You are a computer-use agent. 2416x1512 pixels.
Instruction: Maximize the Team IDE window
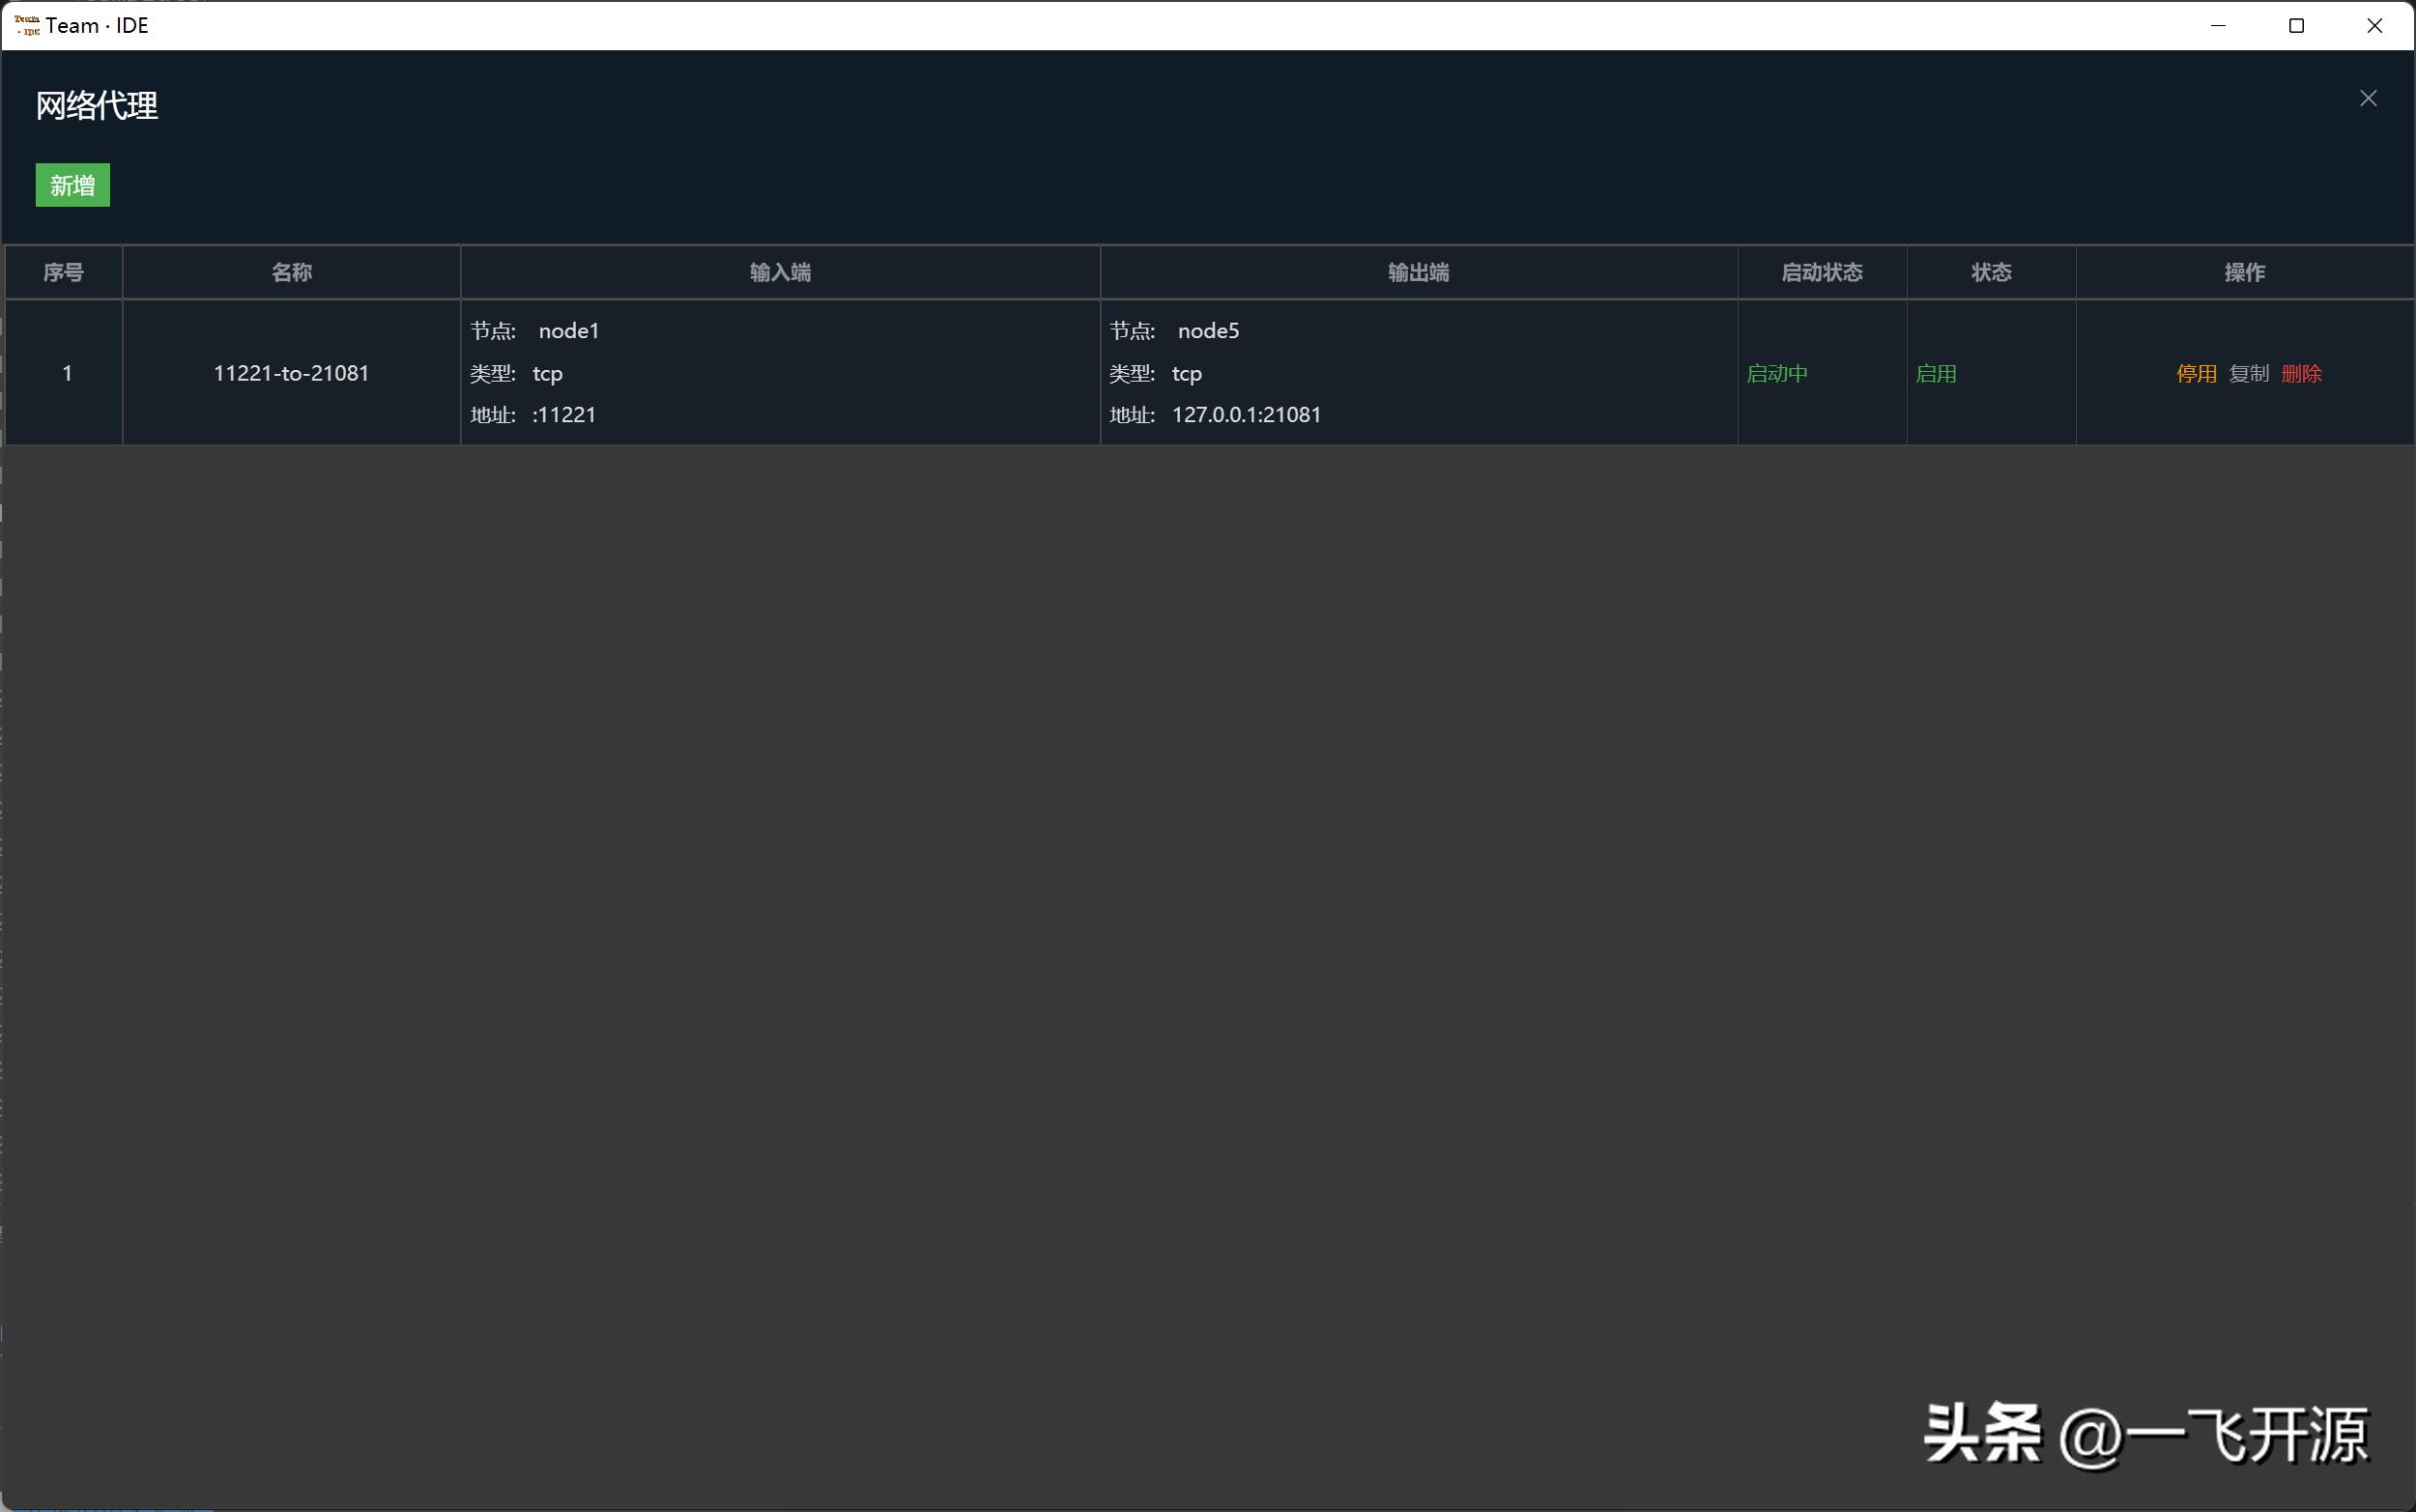(x=2296, y=25)
